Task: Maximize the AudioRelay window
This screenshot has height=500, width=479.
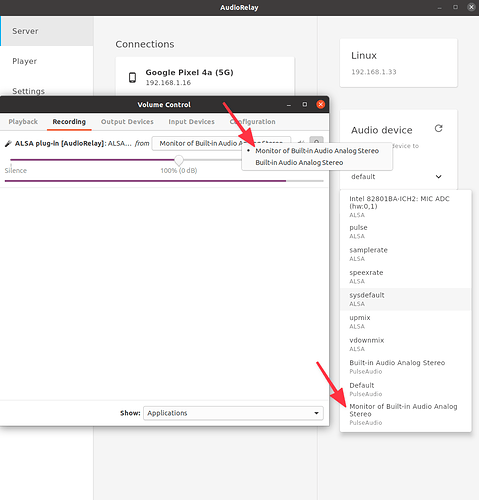Action: (455, 7)
